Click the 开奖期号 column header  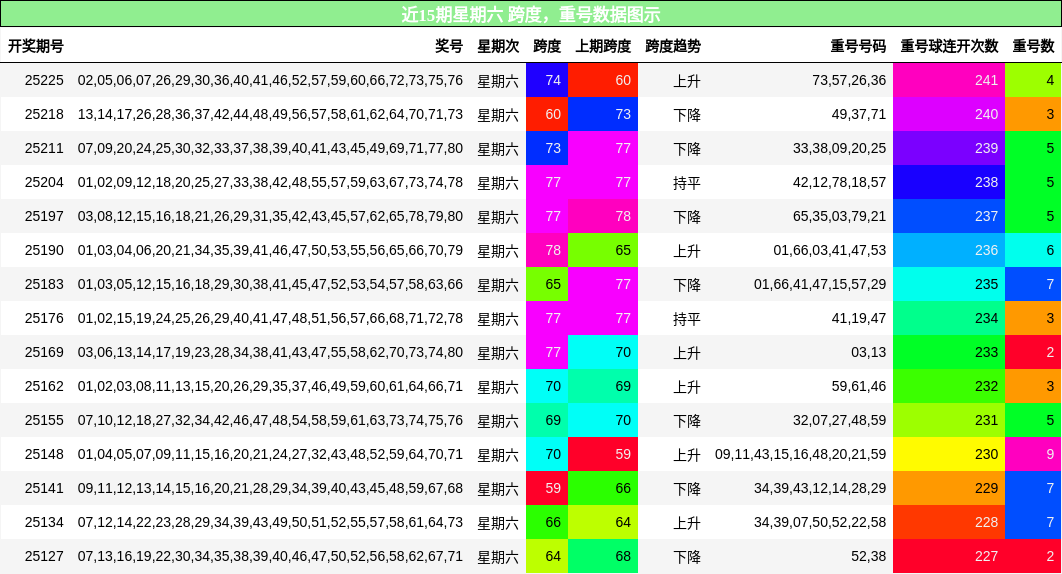point(36,46)
